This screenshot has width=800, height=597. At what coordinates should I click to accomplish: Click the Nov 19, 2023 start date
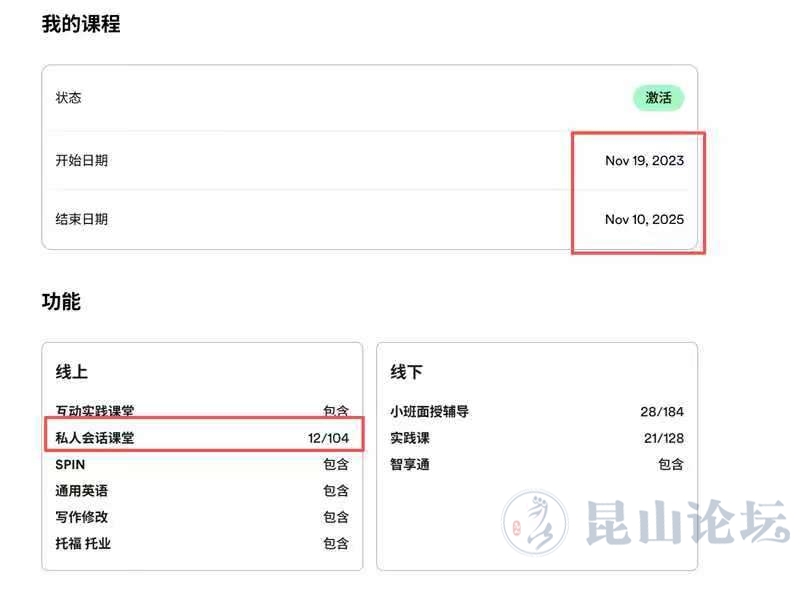click(x=644, y=160)
